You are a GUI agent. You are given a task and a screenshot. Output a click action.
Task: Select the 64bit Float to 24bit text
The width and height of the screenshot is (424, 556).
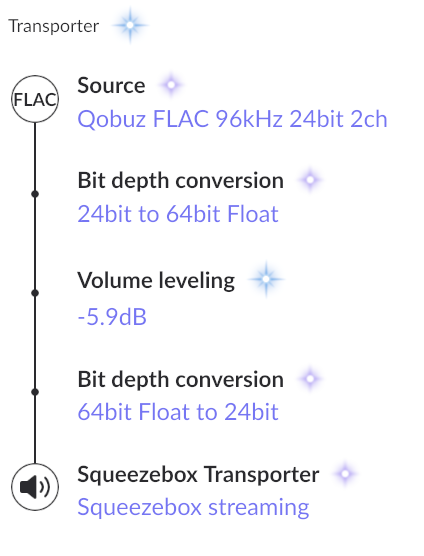click(x=178, y=412)
